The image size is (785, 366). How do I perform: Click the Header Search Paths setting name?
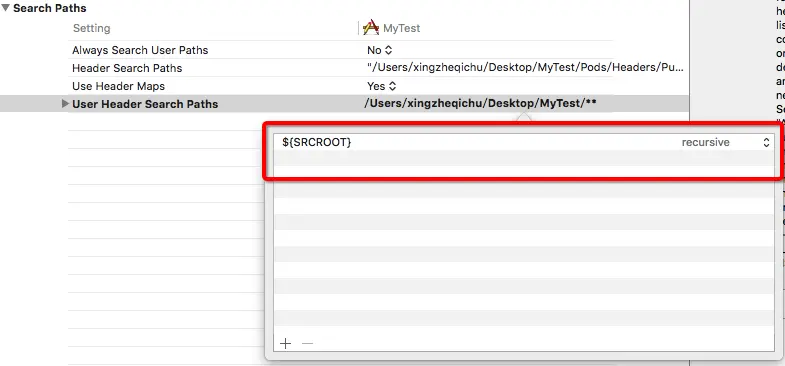coord(127,68)
